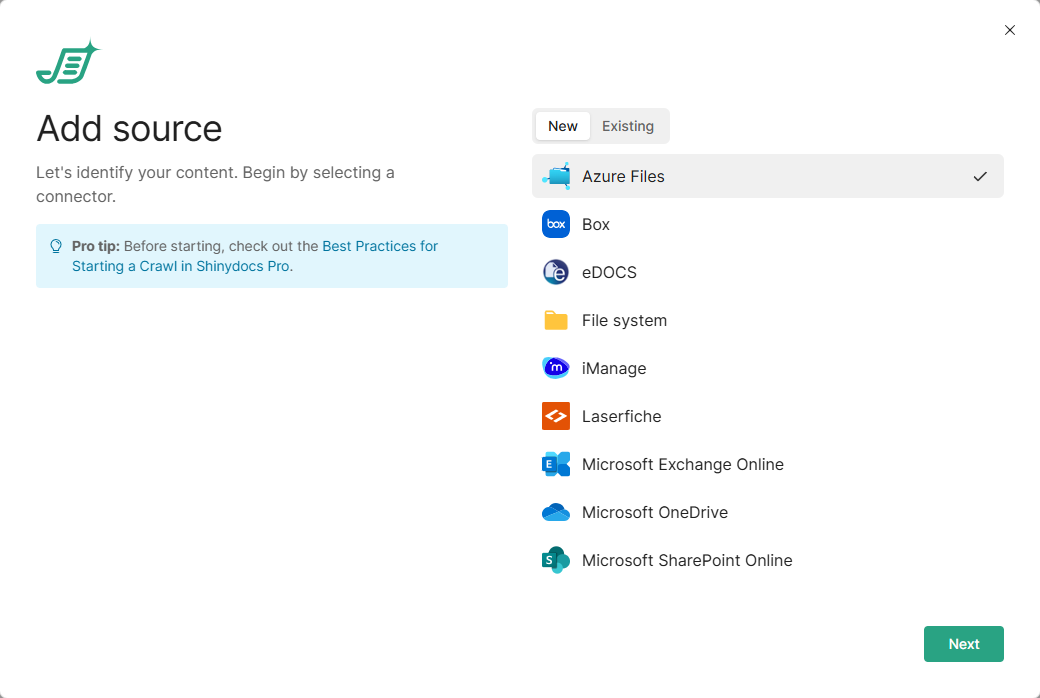Click the Shinydocs logo

click(x=68, y=62)
